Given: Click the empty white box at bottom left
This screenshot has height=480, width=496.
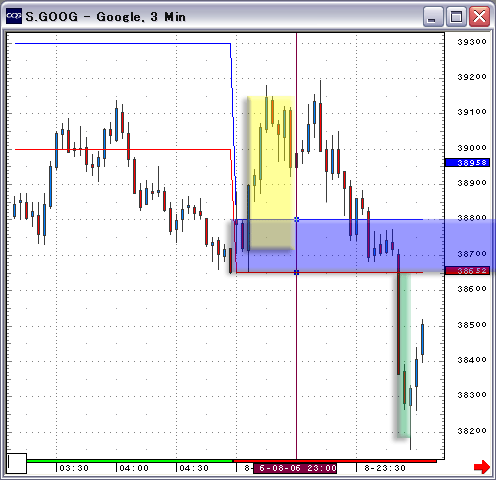Looking at the screenshot, I should tap(17, 463).
